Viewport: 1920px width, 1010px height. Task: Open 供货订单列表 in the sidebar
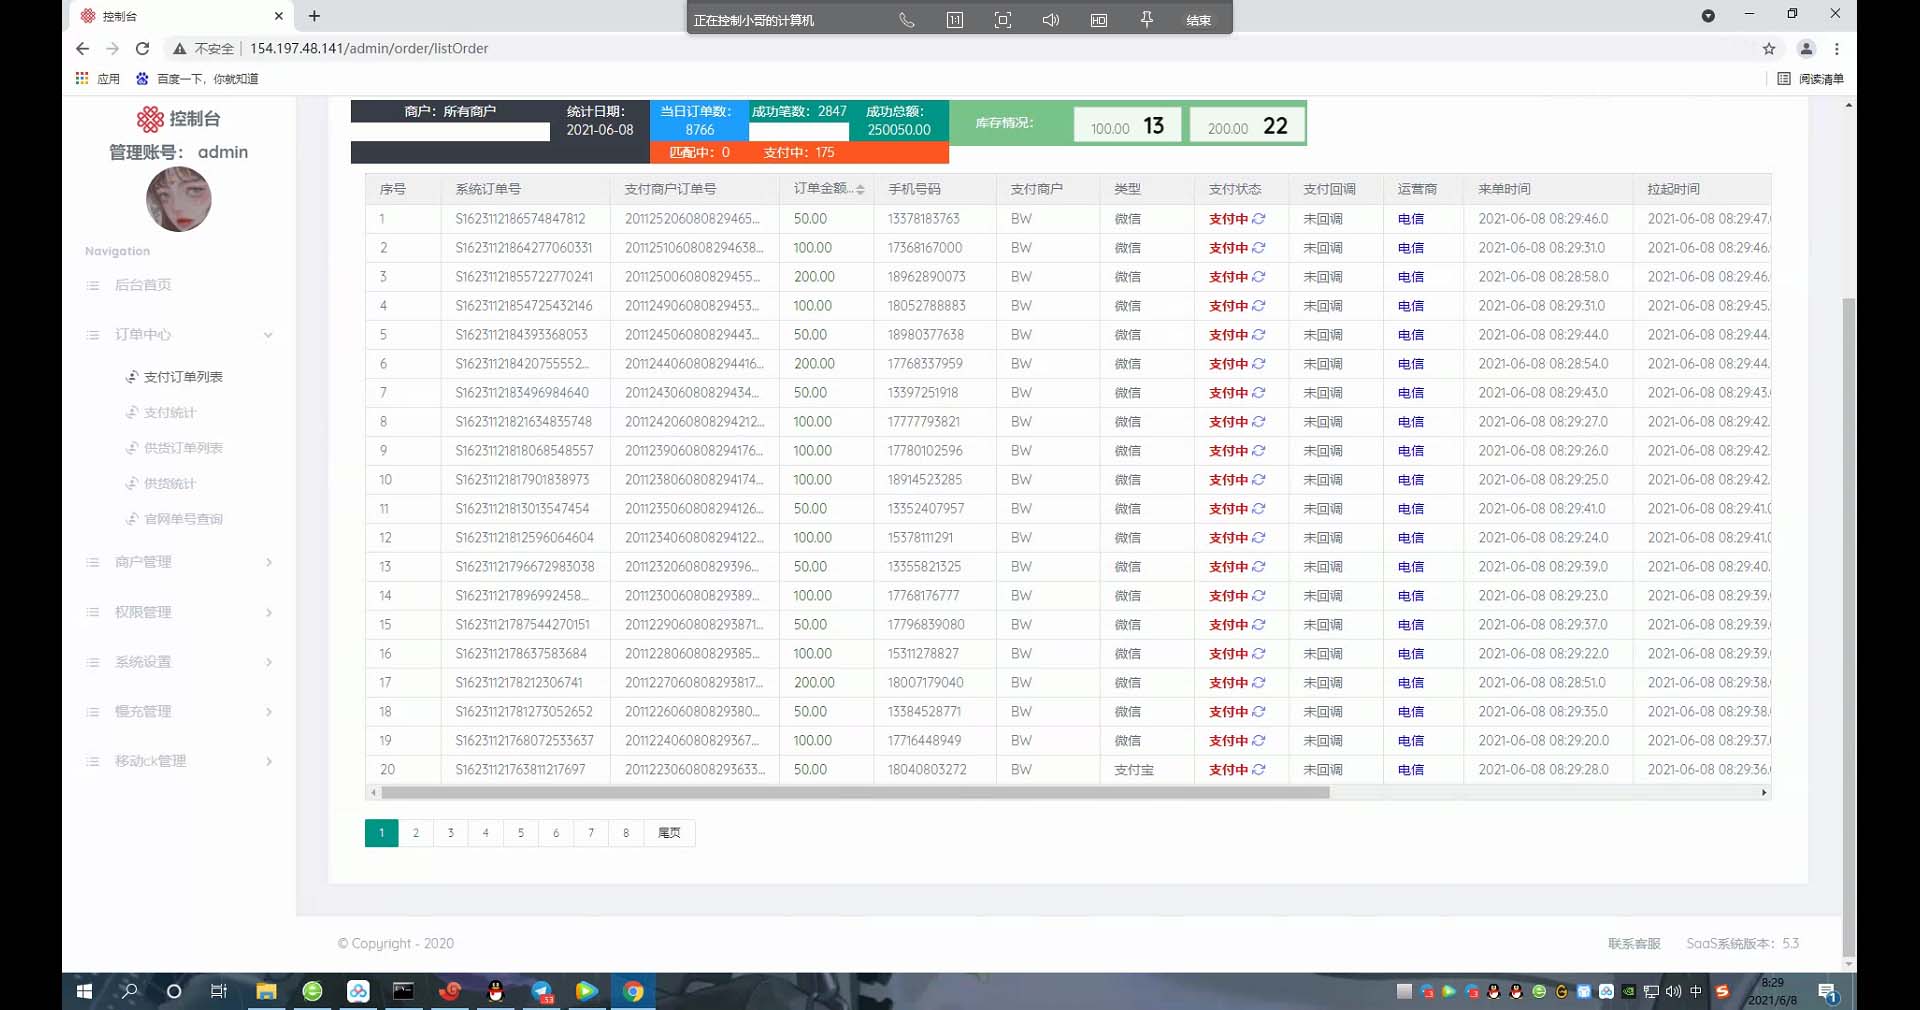tap(182, 448)
